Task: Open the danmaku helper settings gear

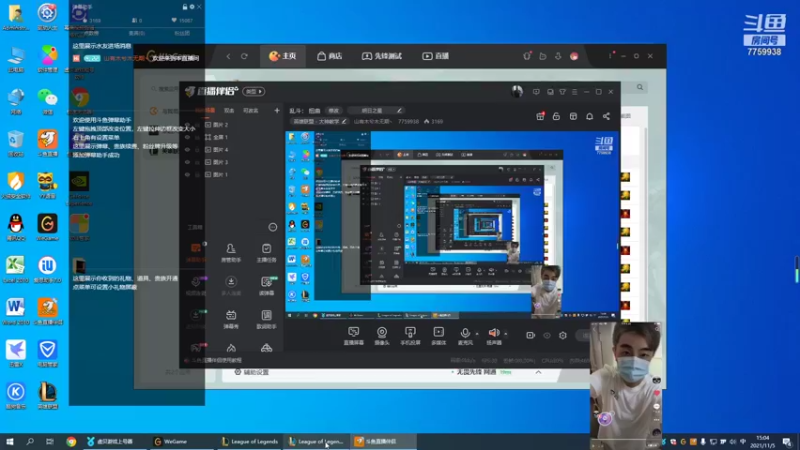Action: 192,7
